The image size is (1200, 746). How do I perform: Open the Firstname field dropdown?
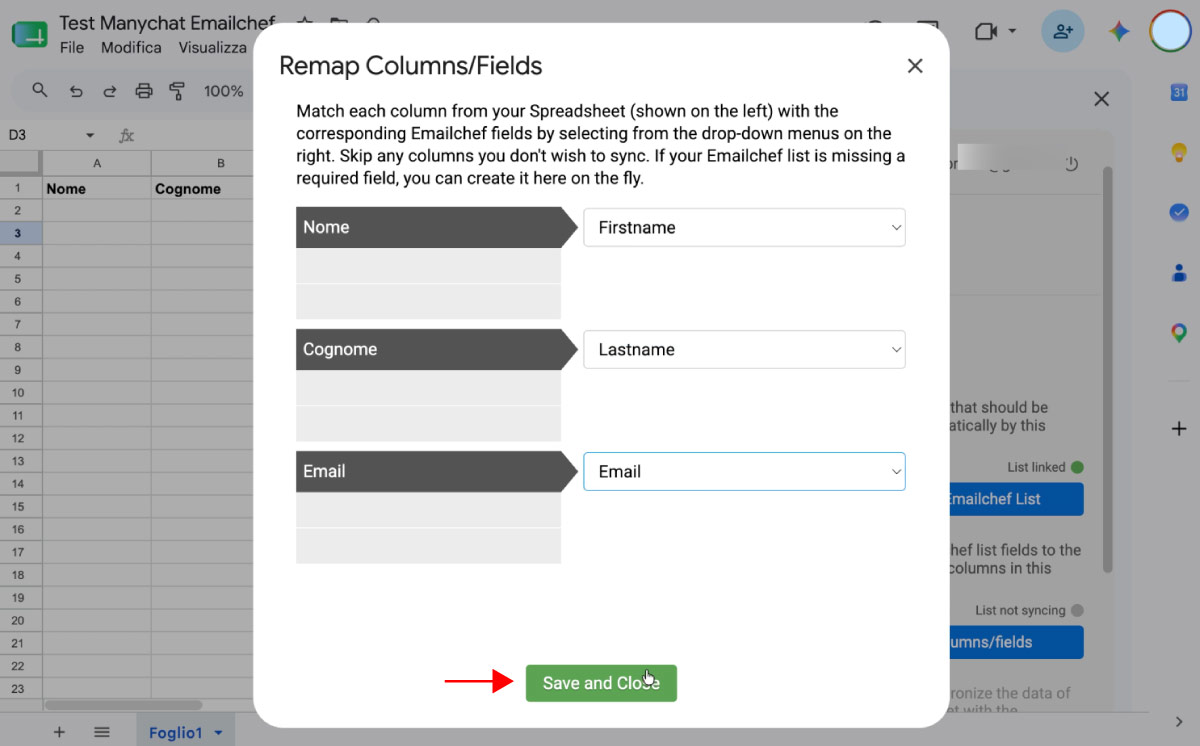click(x=744, y=227)
